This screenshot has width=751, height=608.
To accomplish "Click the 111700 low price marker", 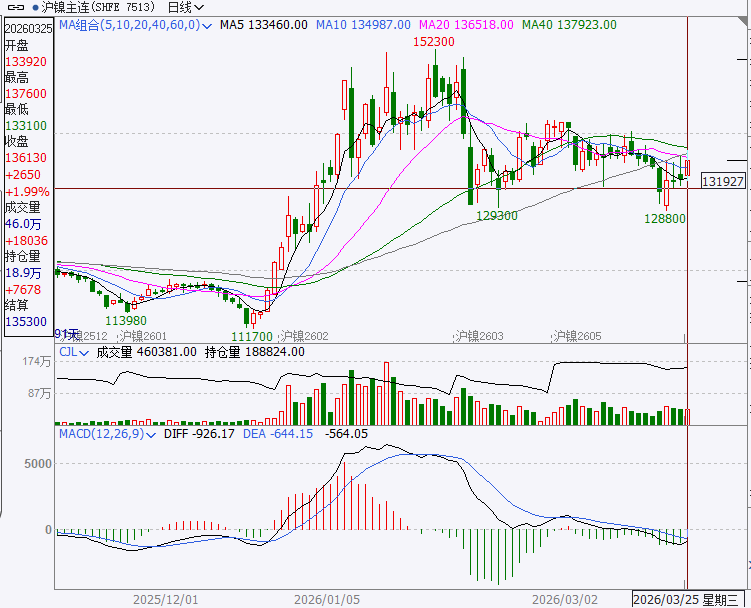I will coord(252,338).
